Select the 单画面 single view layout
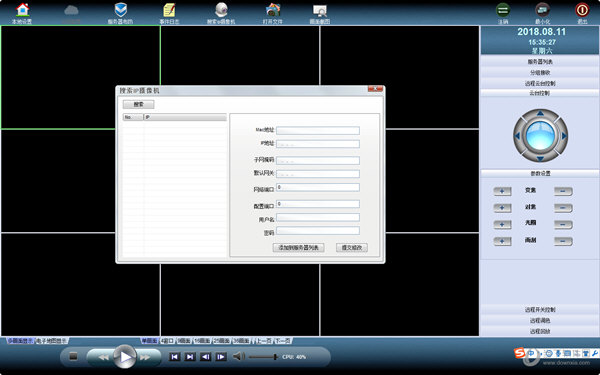Screen dimensions: 600x375 point(149,341)
